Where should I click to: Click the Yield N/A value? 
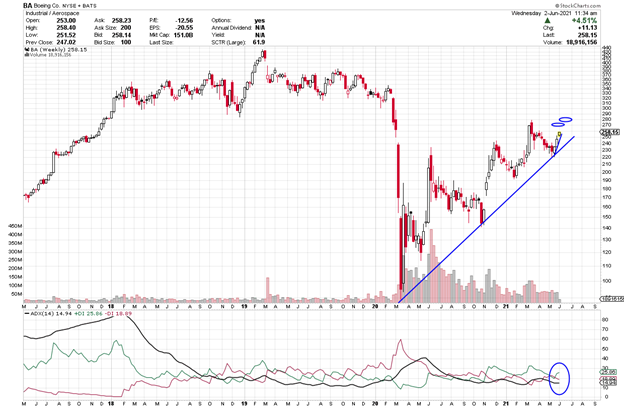(x=260, y=35)
